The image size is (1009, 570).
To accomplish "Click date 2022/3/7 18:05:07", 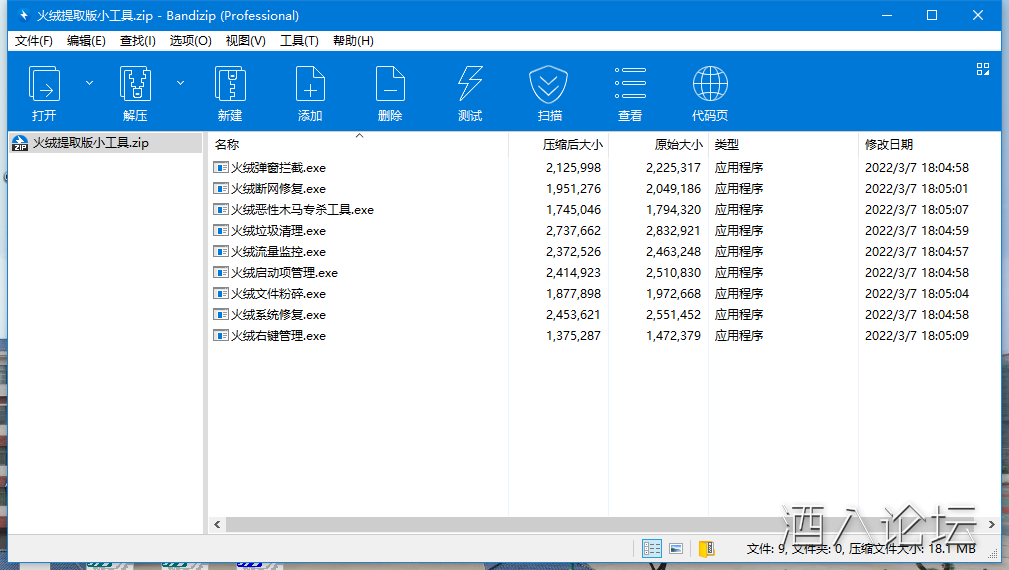I will (x=916, y=210).
